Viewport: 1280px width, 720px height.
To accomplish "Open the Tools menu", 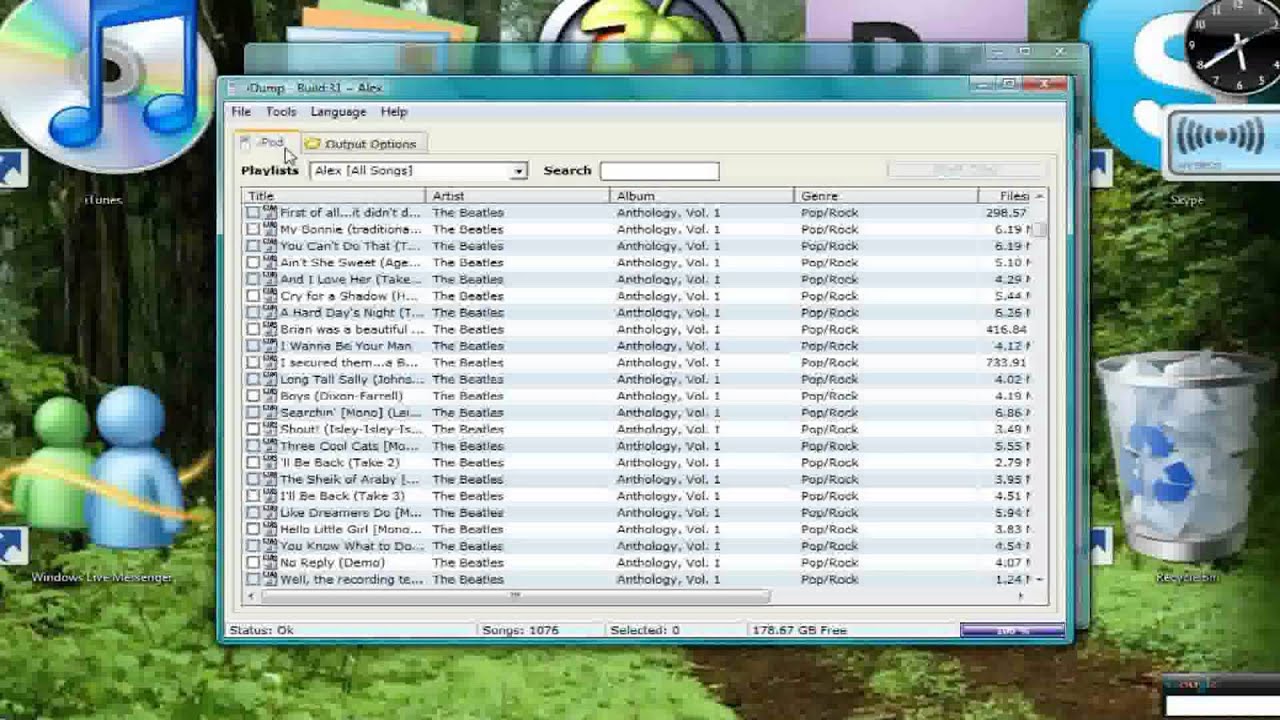I will [x=281, y=112].
